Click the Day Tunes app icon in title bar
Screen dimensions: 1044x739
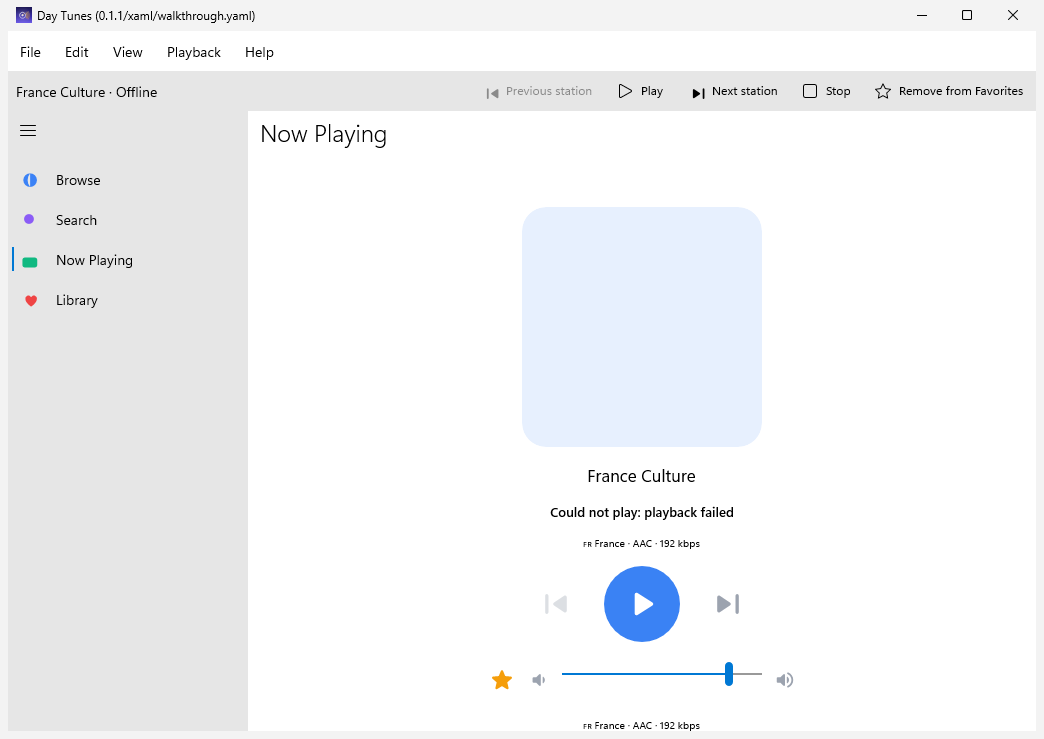tap(24, 15)
